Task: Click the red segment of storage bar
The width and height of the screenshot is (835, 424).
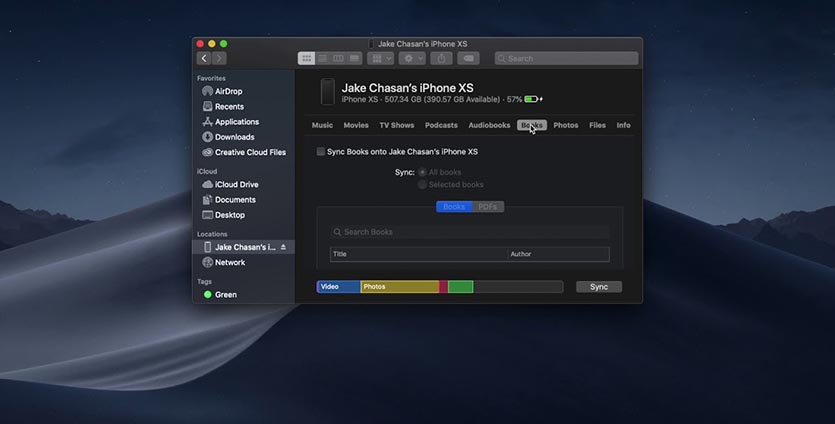Action: pyautogui.click(x=444, y=287)
